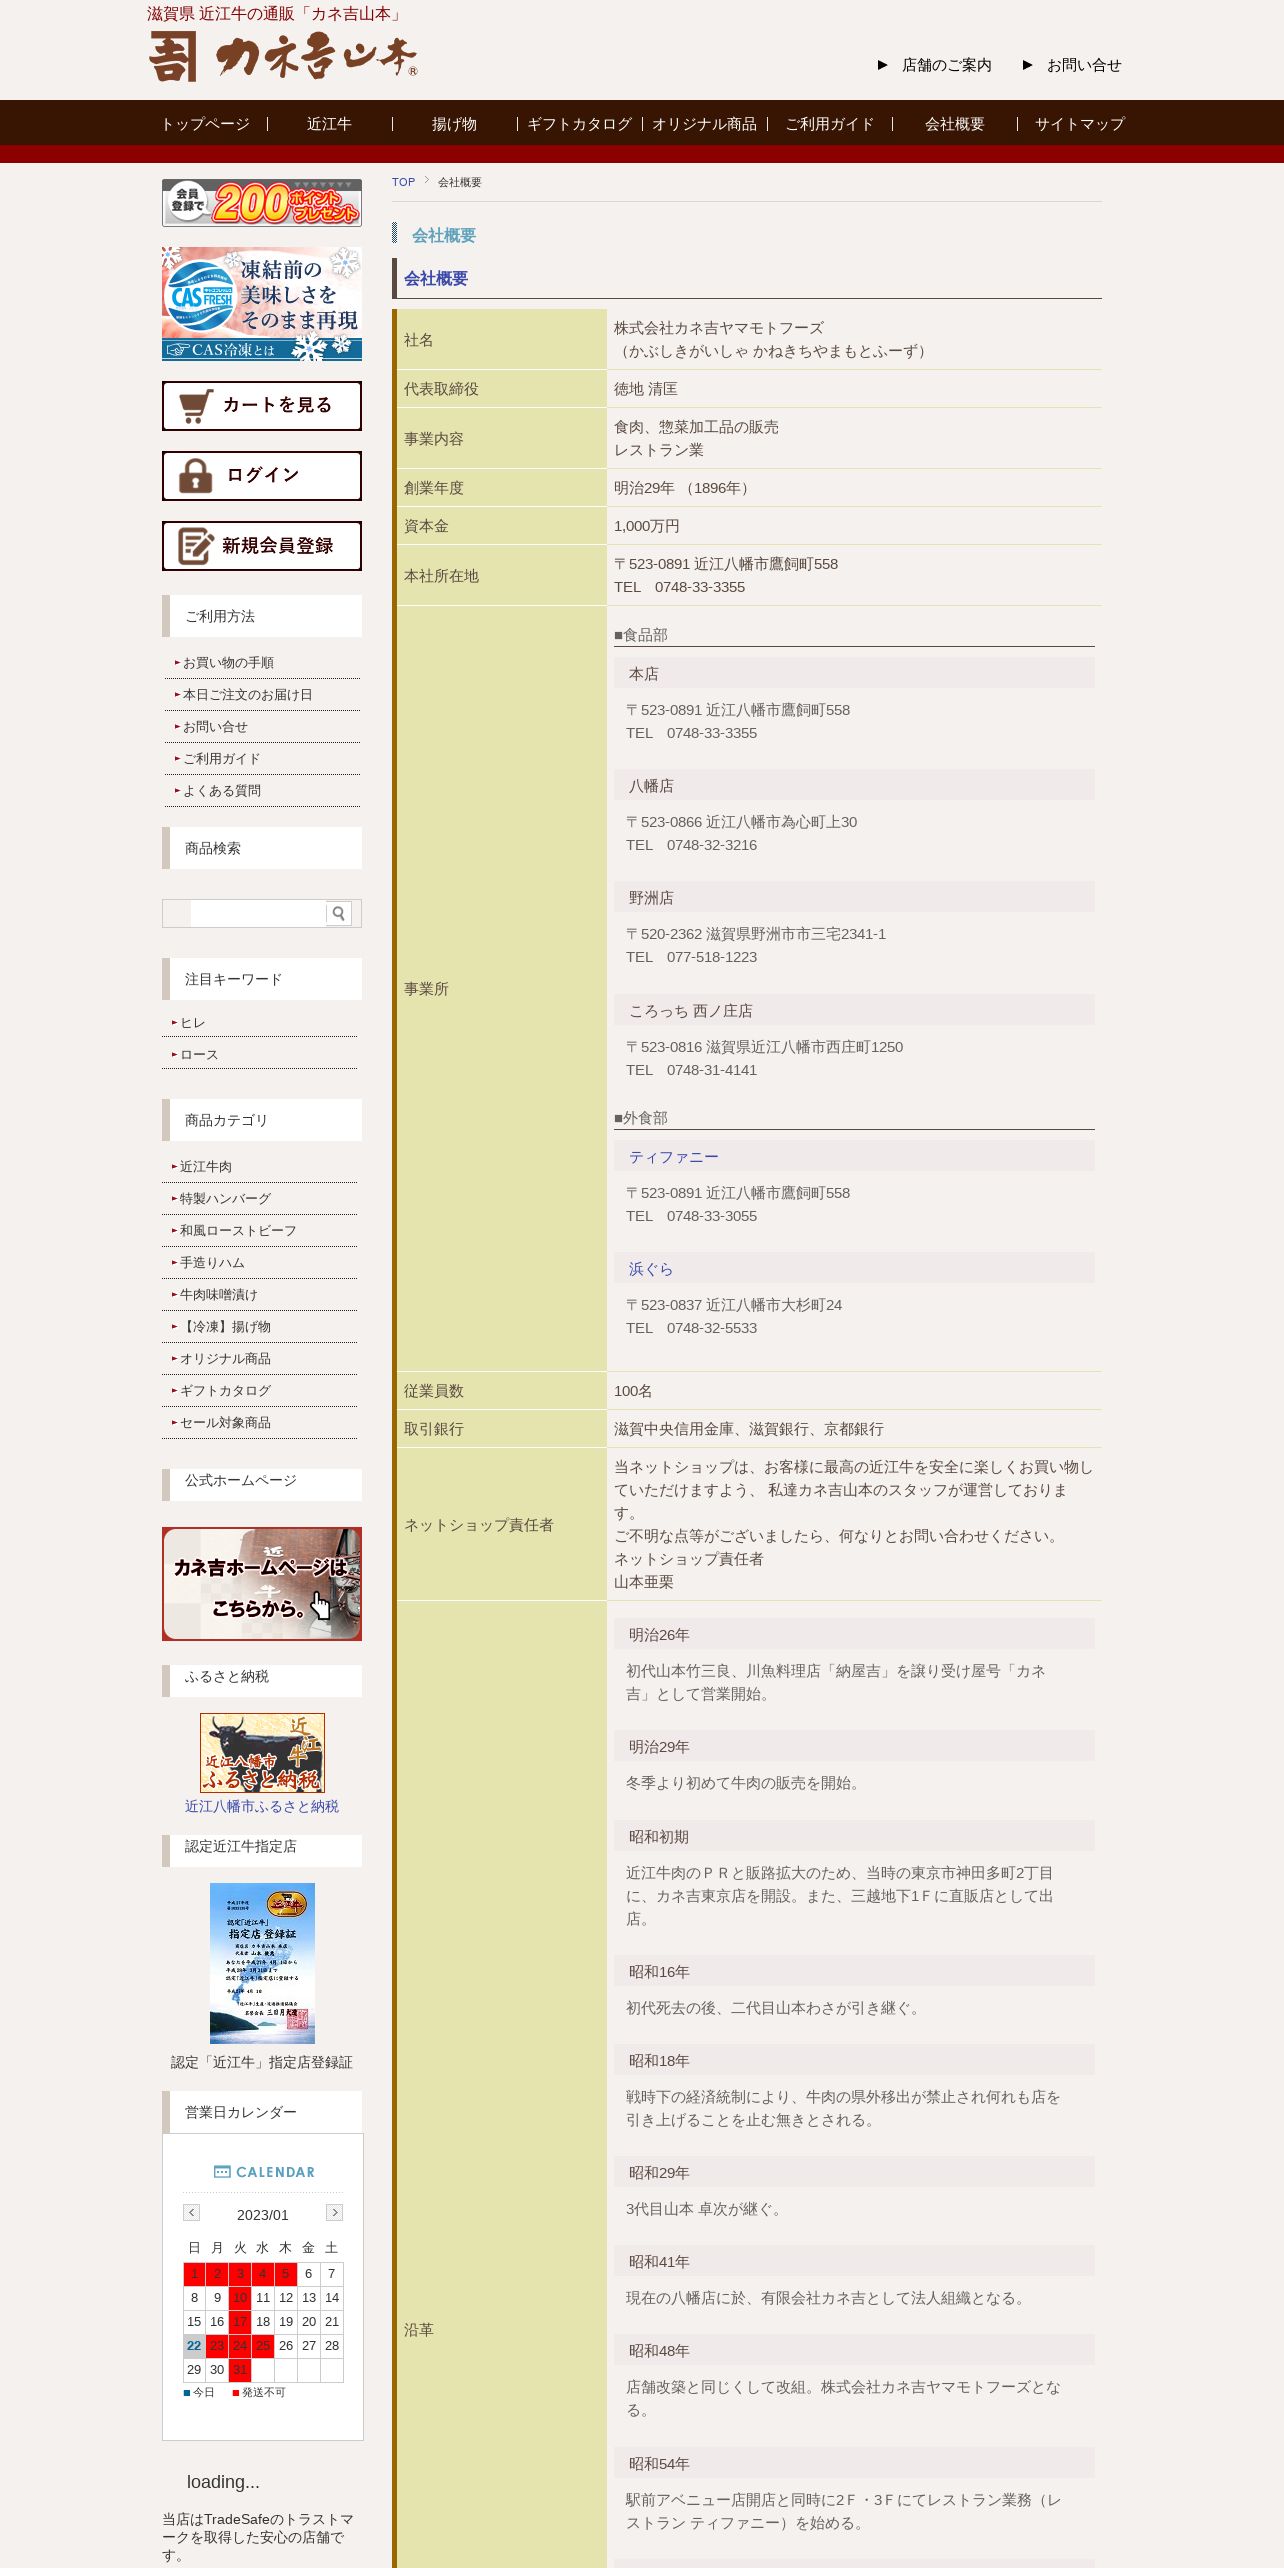Open the CAS冷凍 banner
Image resolution: width=1284 pixels, height=2568 pixels.
[x=262, y=304]
